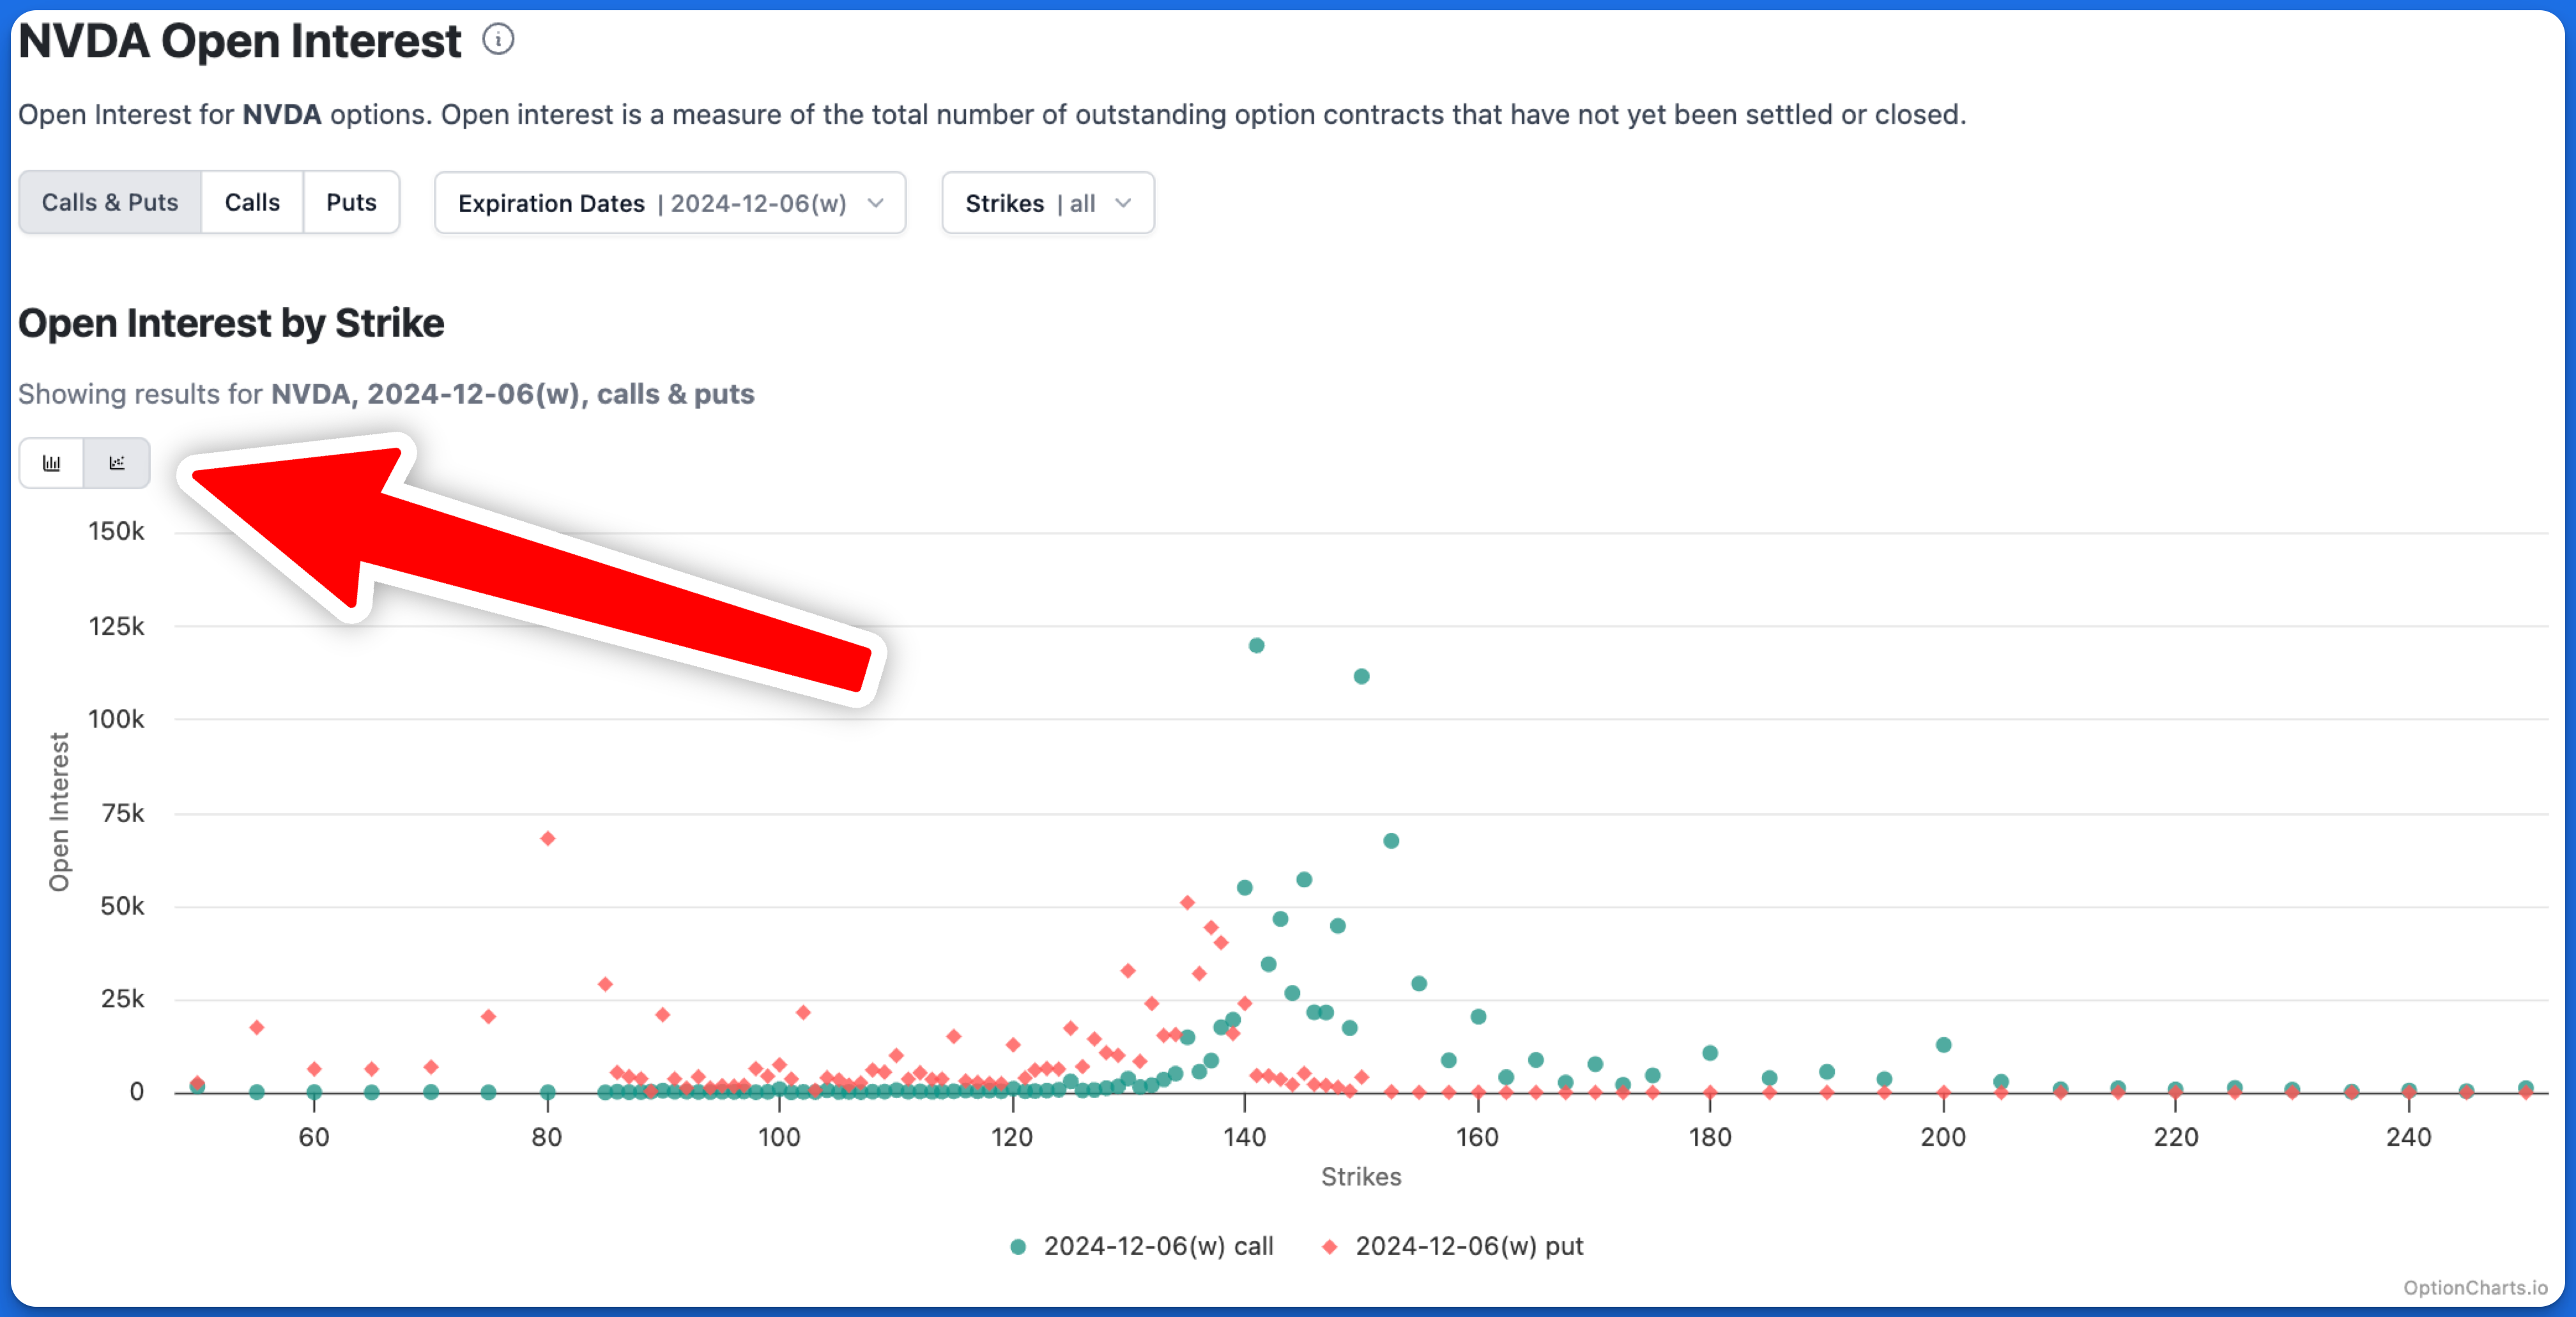The image size is (2576, 1317).
Task: Select the call point near 68k at strike 152
Action: (x=1391, y=841)
